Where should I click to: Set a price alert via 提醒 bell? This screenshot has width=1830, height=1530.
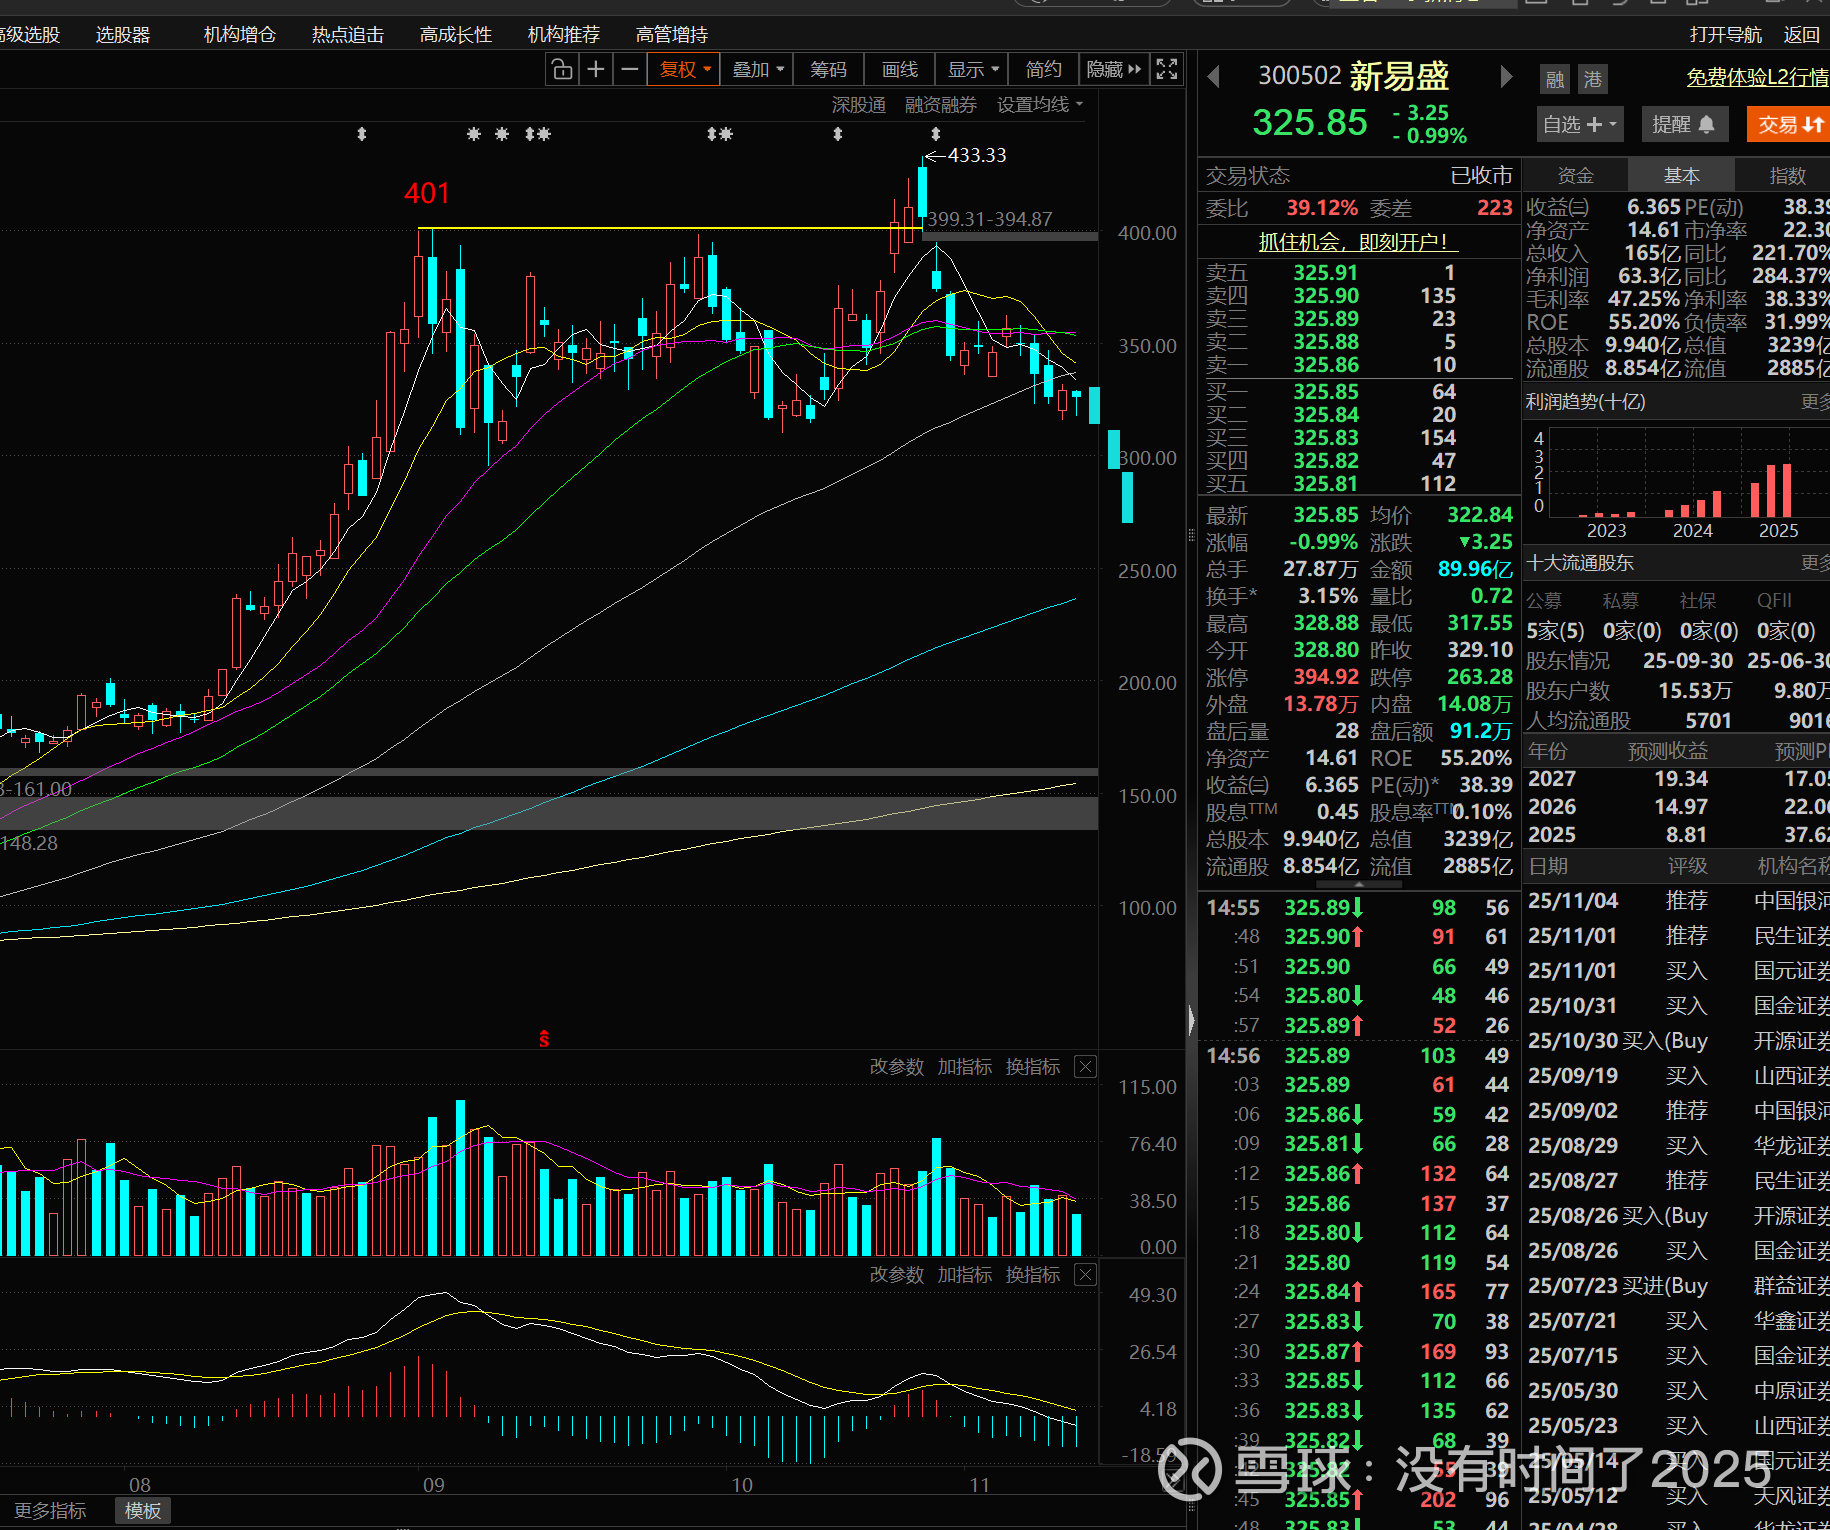[x=1684, y=124]
